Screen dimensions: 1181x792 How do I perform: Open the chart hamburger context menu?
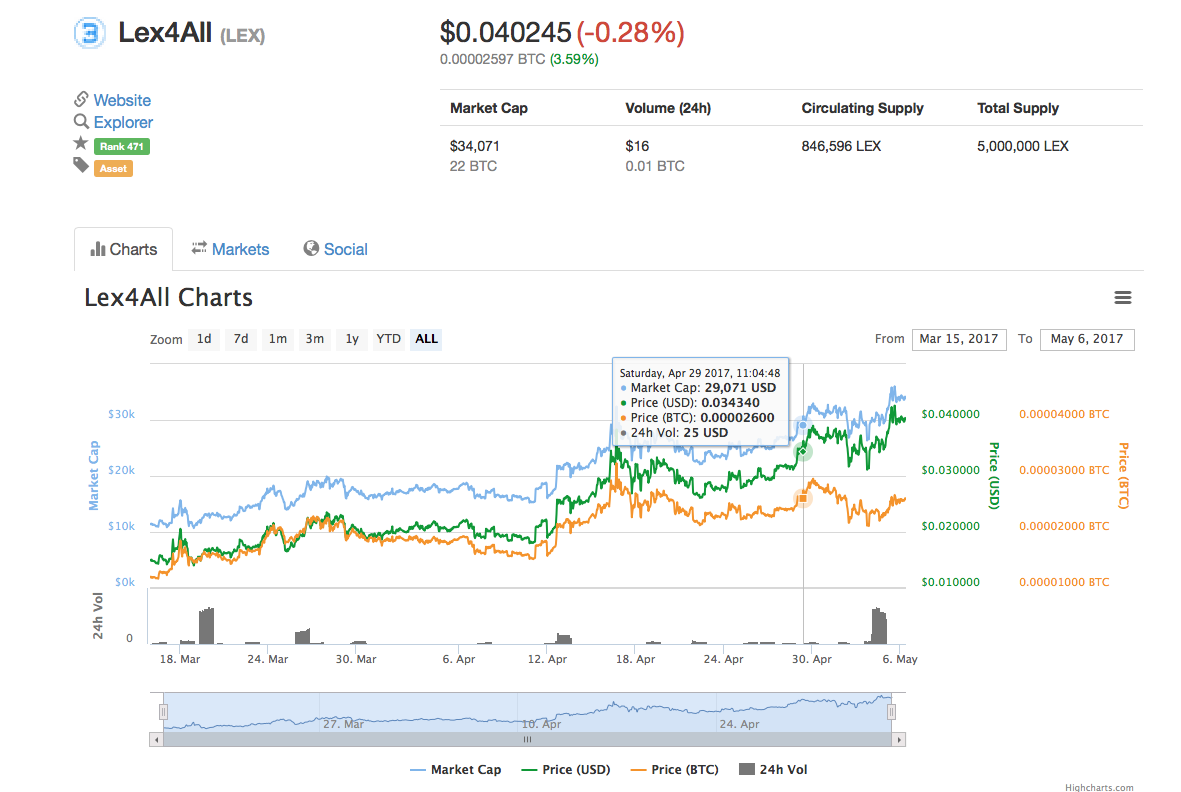[1122, 297]
